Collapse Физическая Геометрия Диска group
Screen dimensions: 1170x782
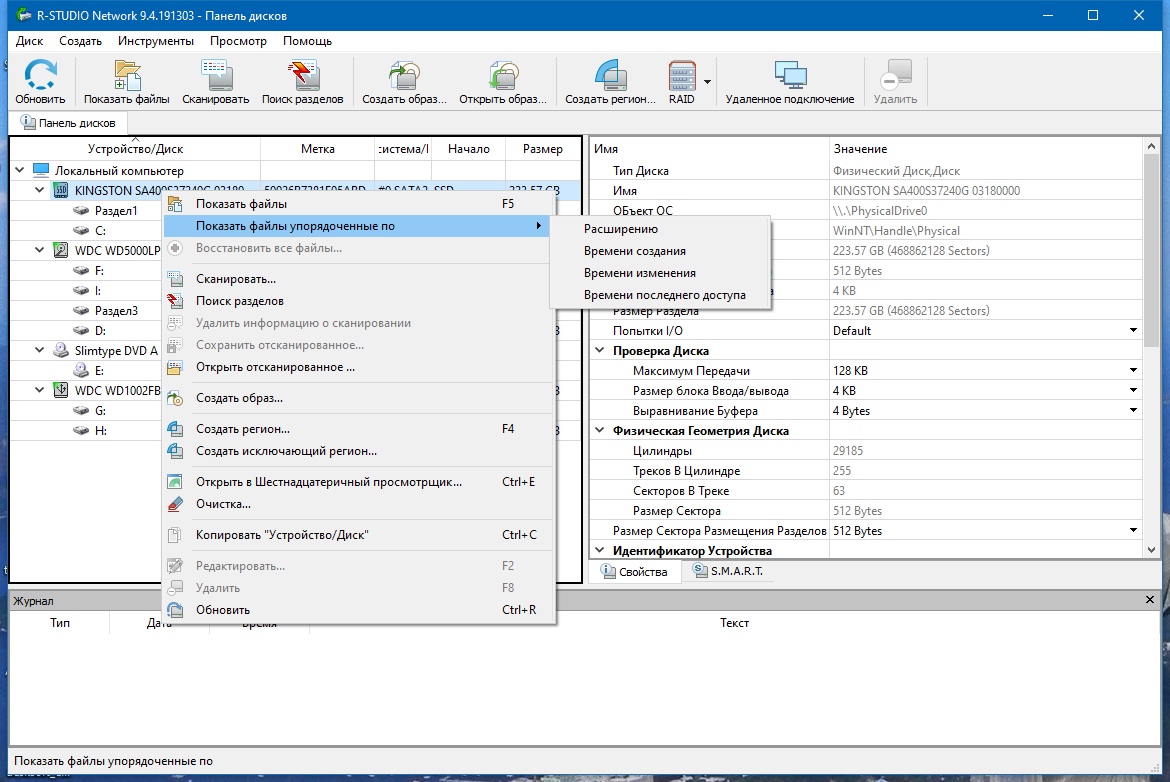(x=600, y=430)
